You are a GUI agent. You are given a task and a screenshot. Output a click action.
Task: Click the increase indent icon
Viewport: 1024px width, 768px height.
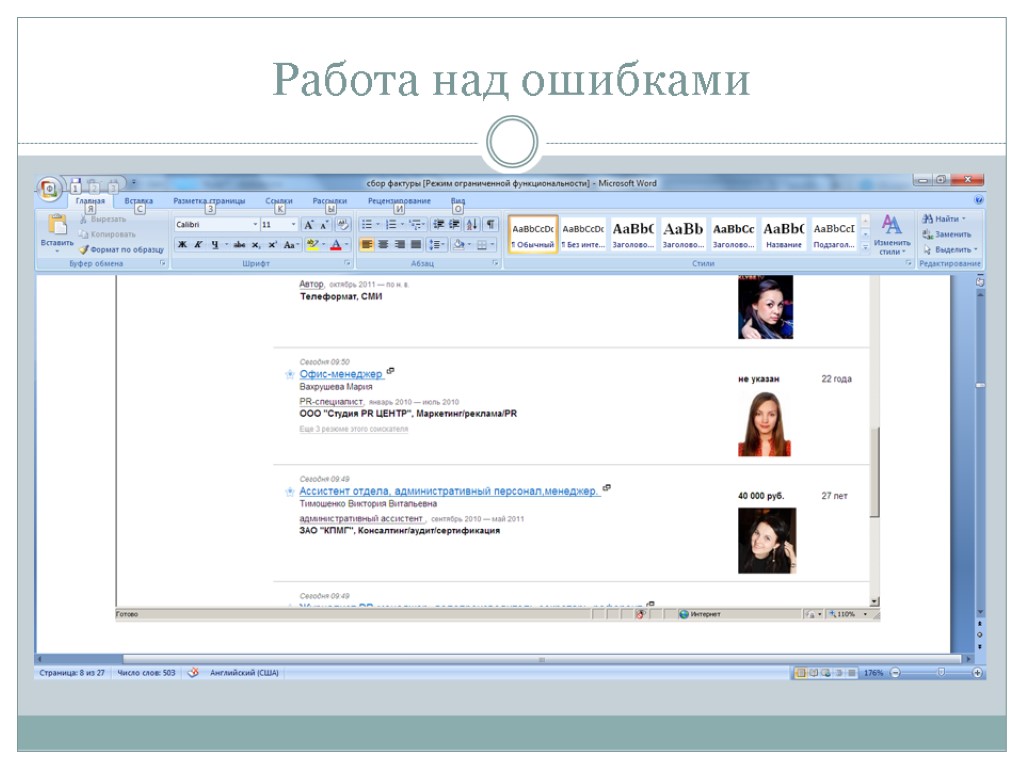click(455, 225)
